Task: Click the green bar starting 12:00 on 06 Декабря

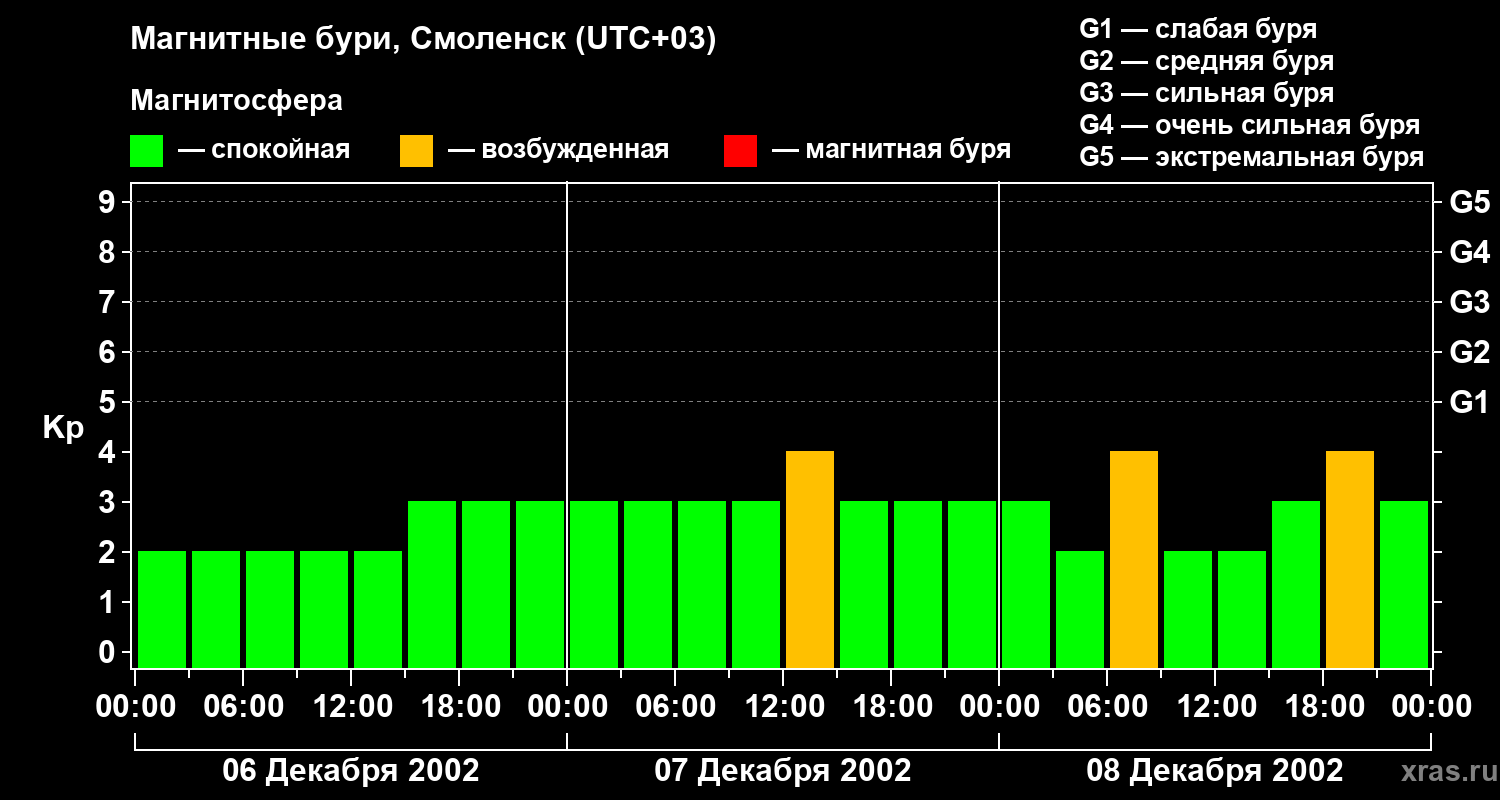Action: [x=378, y=610]
